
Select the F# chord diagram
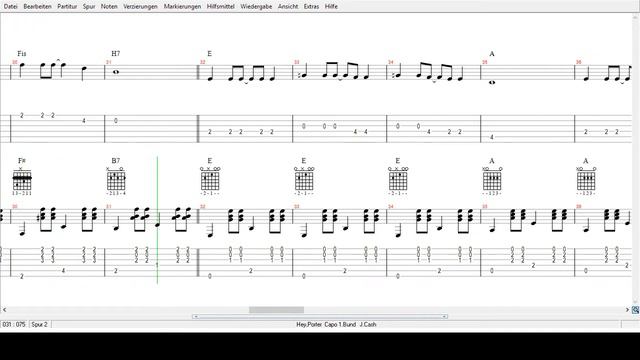pos(22,180)
